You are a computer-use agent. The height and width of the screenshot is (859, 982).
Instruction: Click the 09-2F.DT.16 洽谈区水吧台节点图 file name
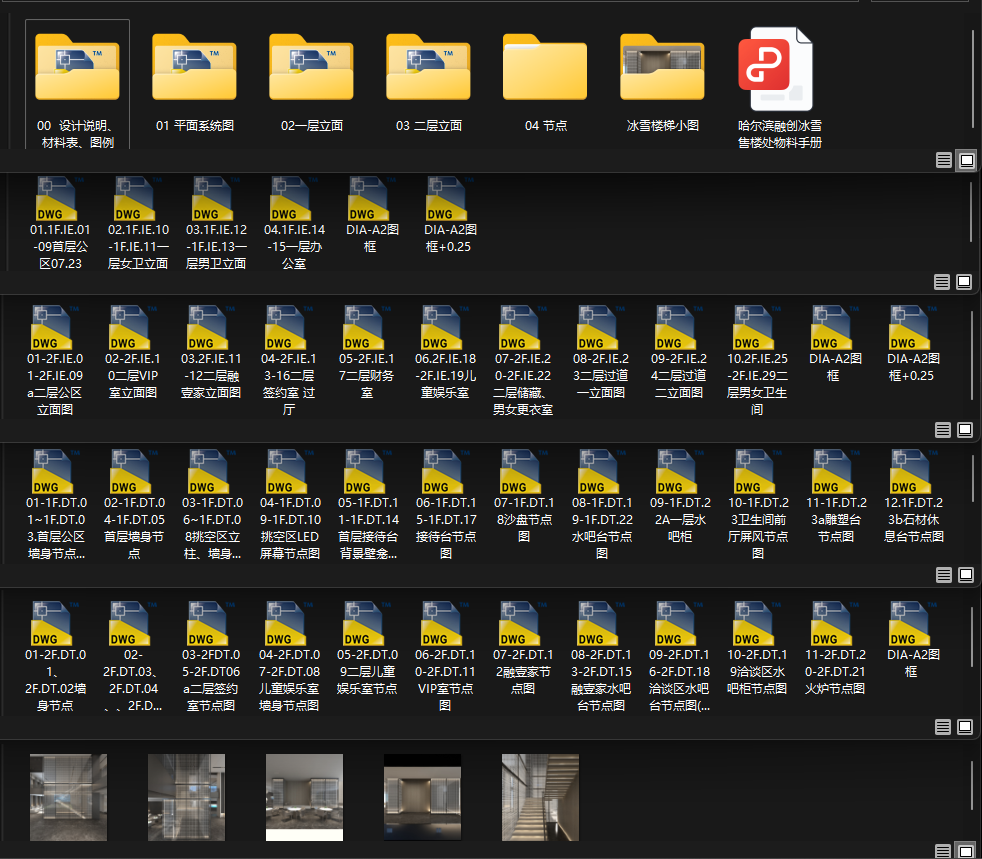[679, 680]
